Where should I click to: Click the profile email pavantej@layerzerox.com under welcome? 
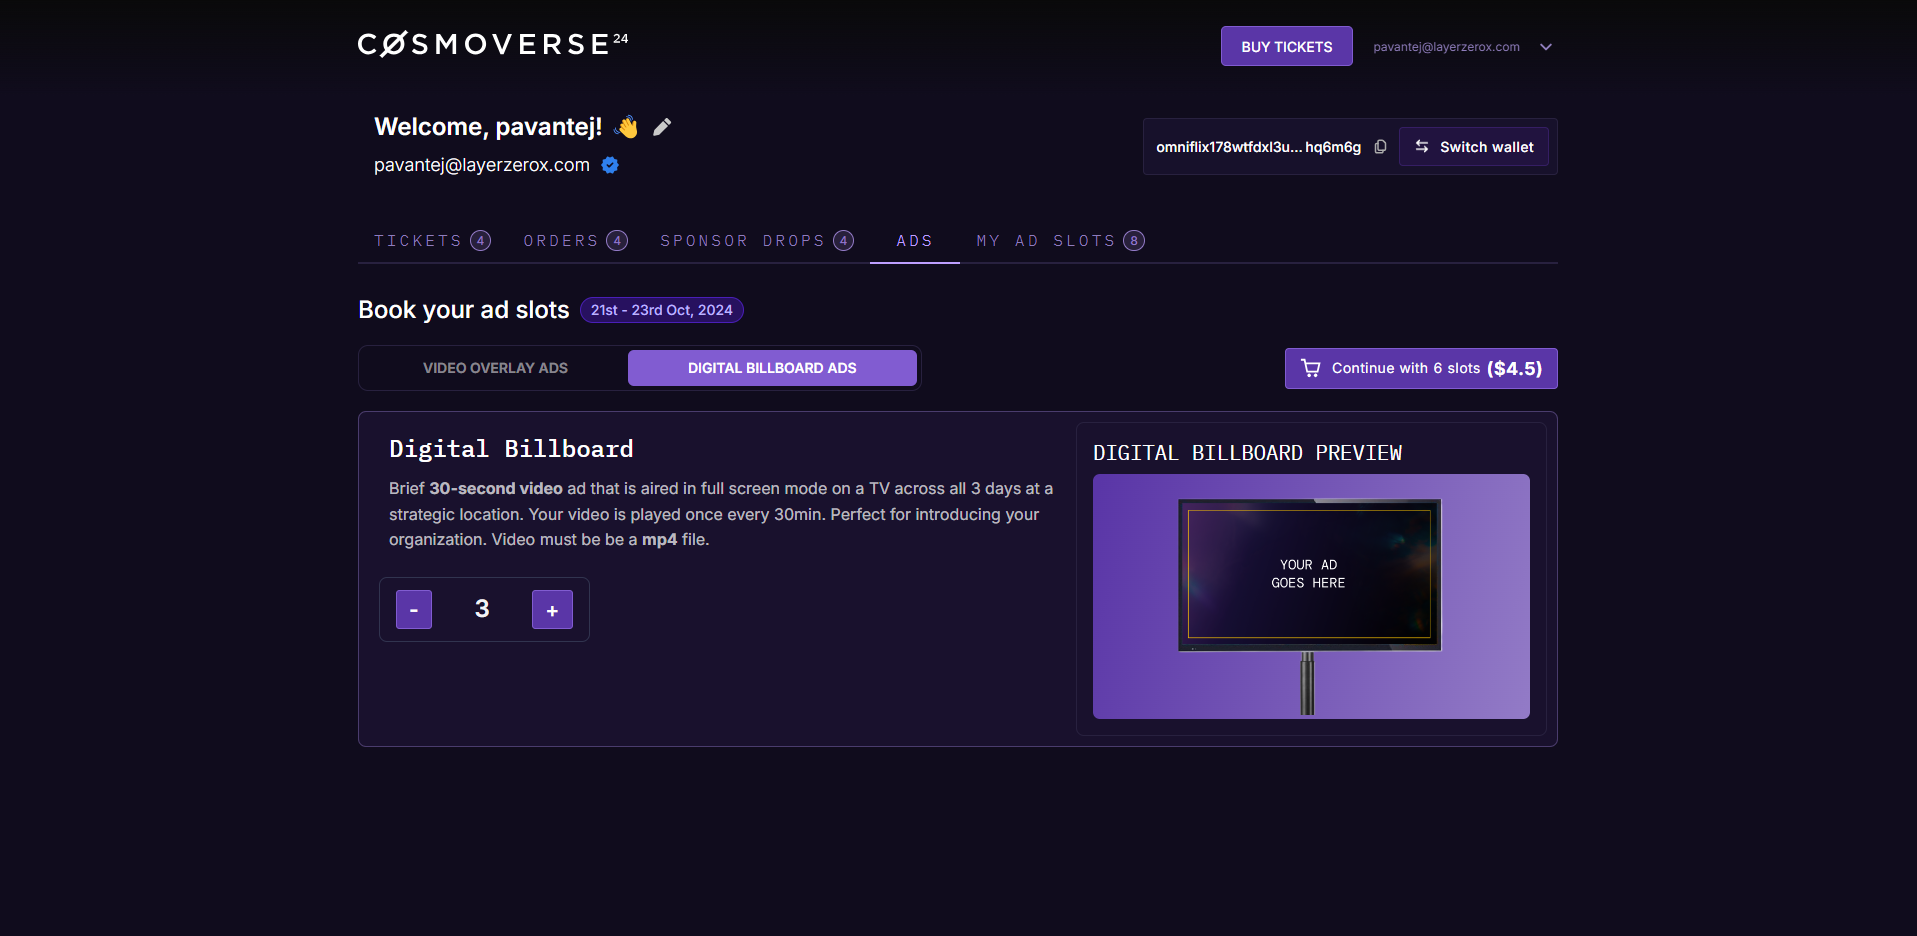482,165
